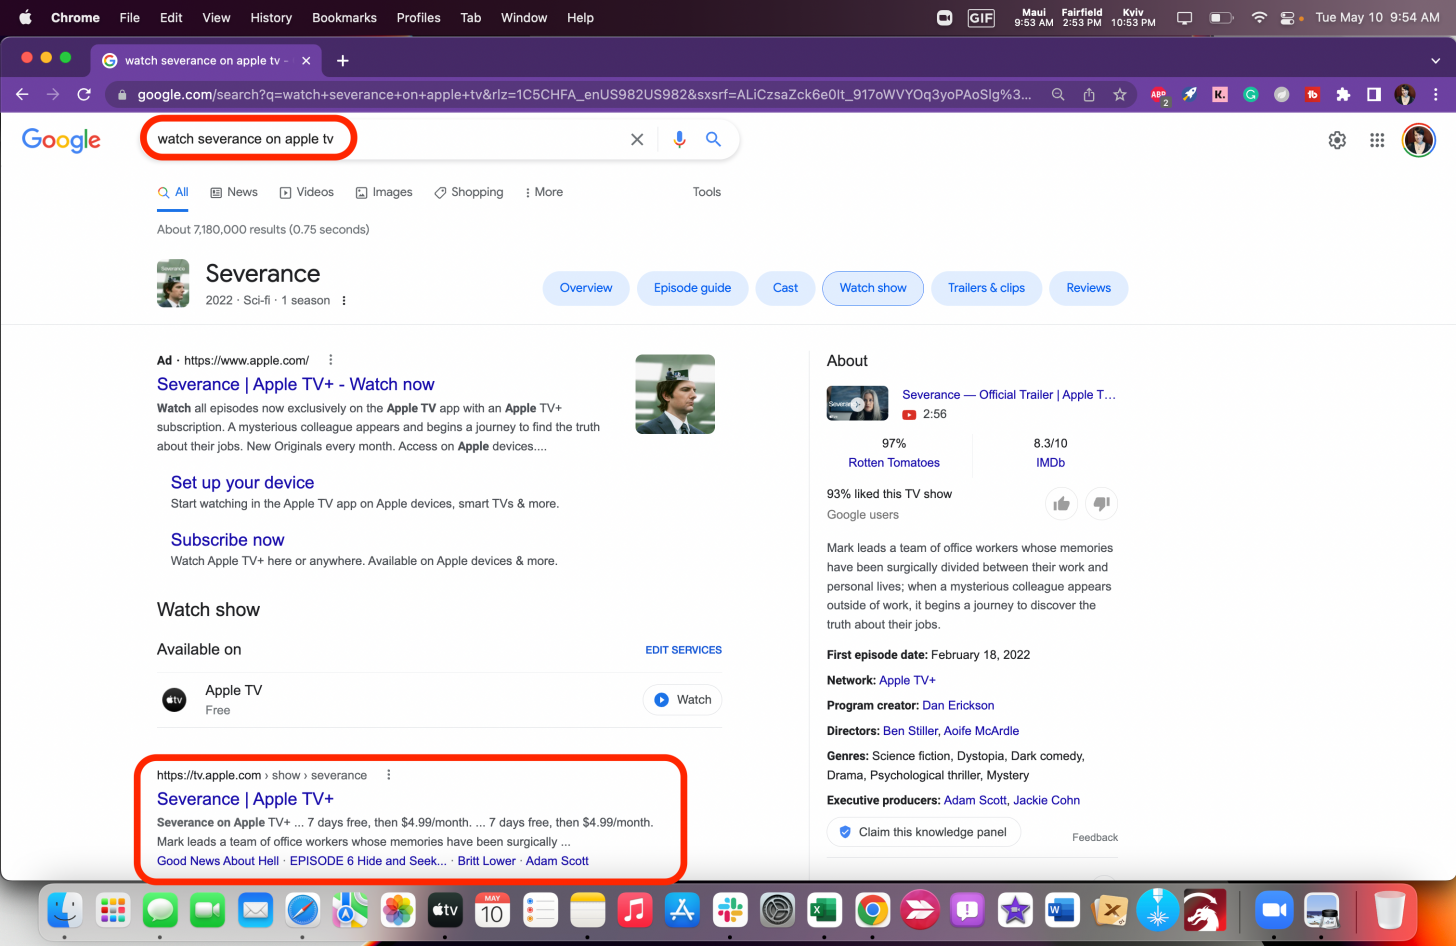
Task: Switch to Shopping results tab
Action: tap(469, 192)
